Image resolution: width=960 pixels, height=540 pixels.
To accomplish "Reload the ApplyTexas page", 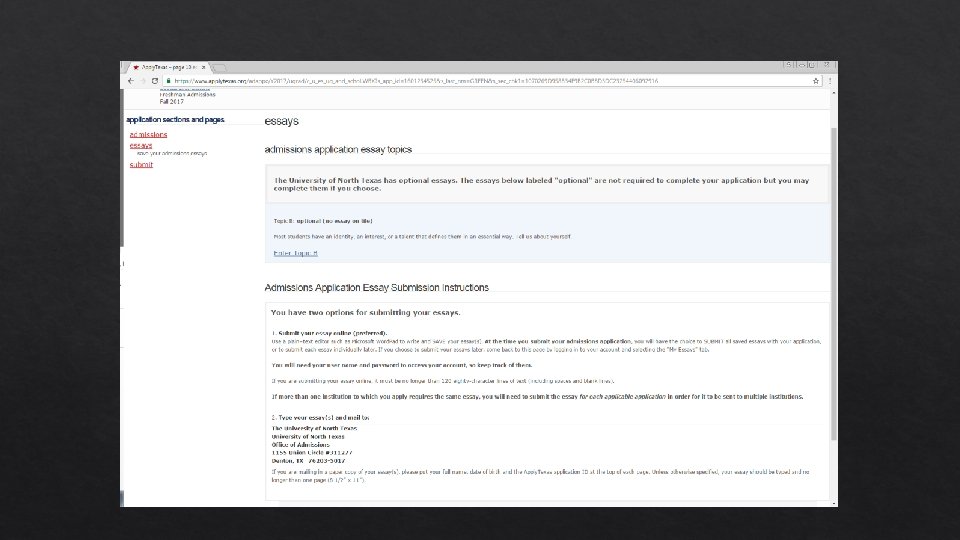I will pos(155,81).
